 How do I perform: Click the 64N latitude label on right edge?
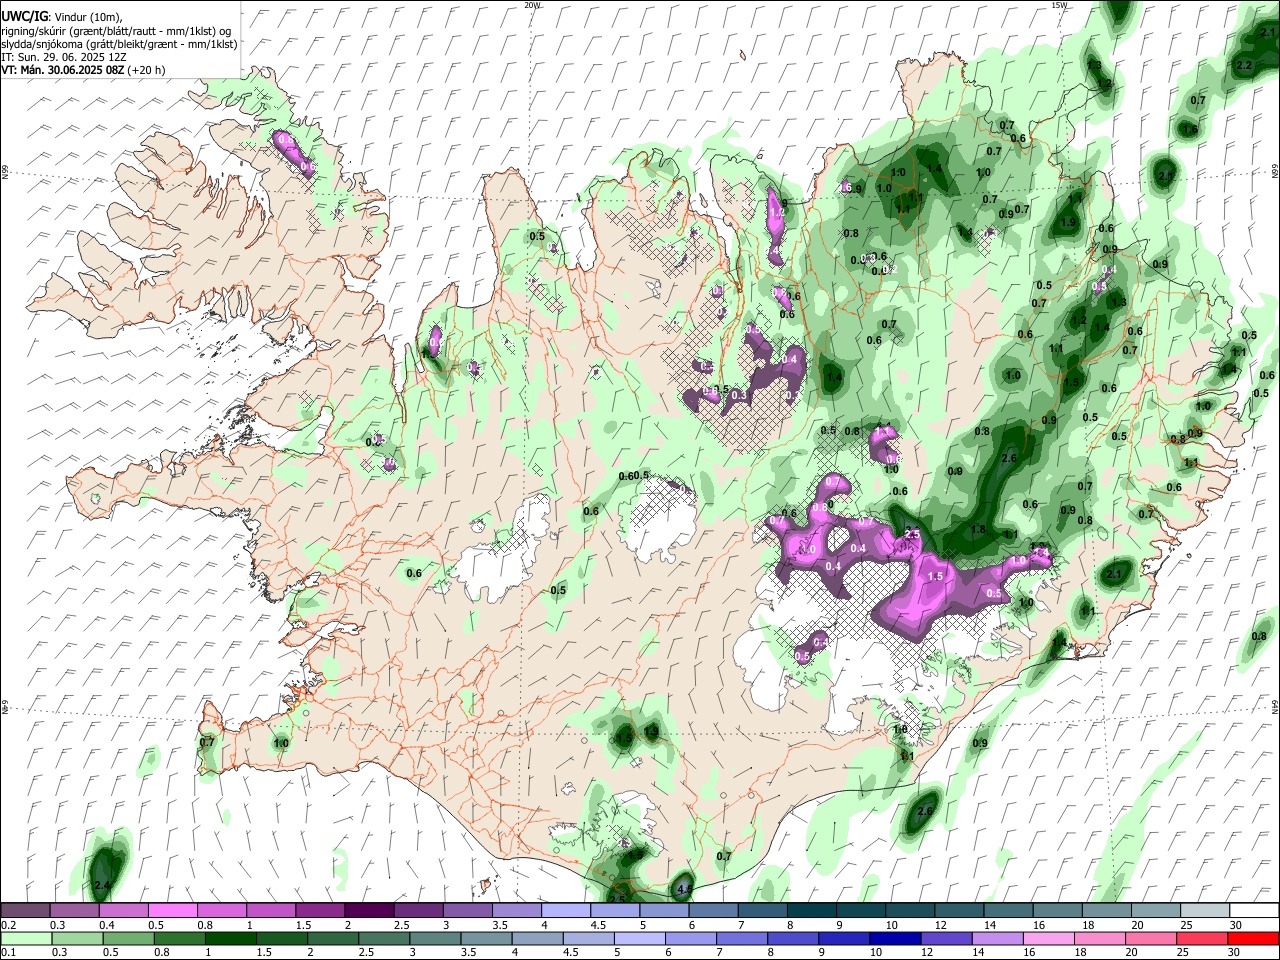[x=1275, y=707]
